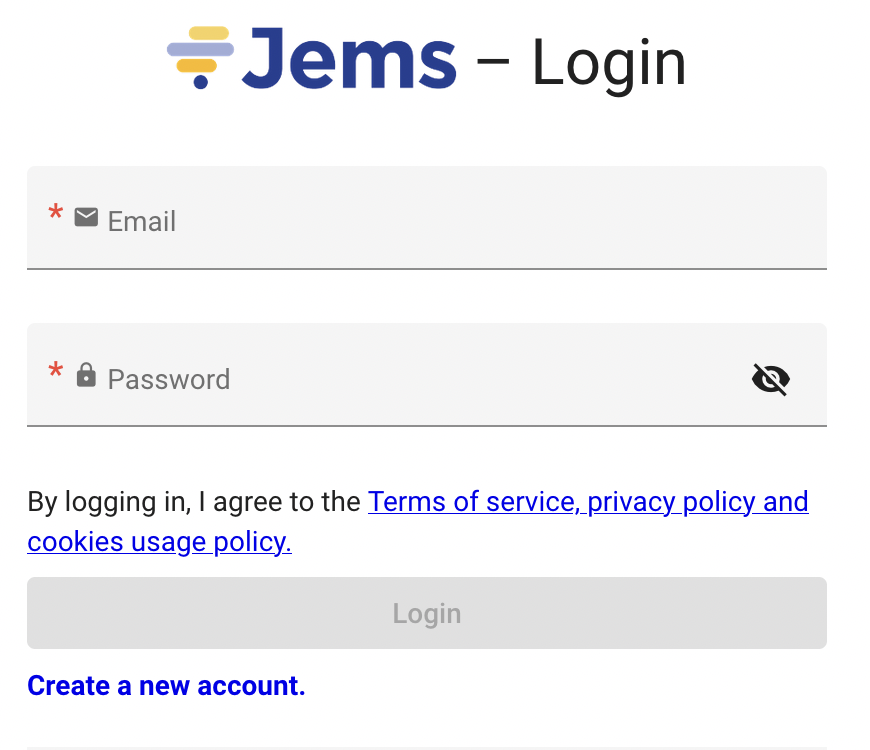The height and width of the screenshot is (750, 870).
Task: Click the padlock icon in Password field
Action: pyautogui.click(x=86, y=375)
